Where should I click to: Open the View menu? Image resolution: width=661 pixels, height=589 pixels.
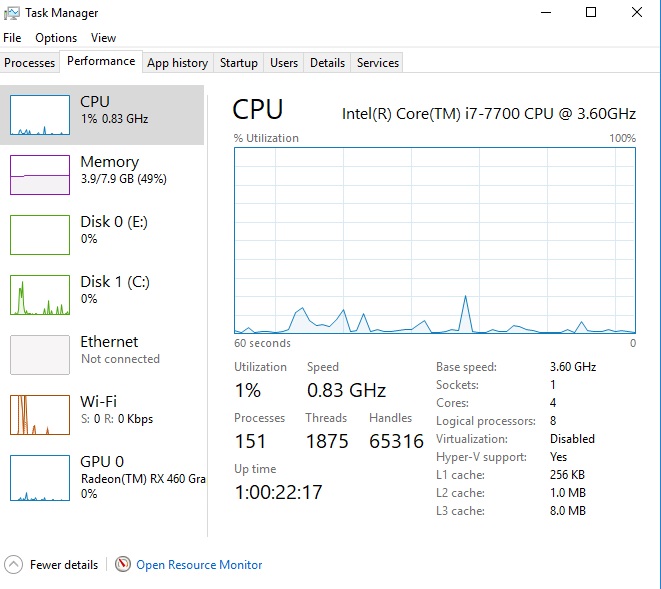click(x=103, y=38)
